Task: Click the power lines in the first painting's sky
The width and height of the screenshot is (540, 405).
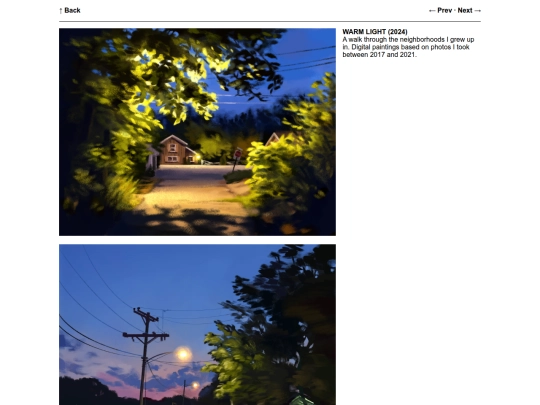Action: (x=305, y=60)
